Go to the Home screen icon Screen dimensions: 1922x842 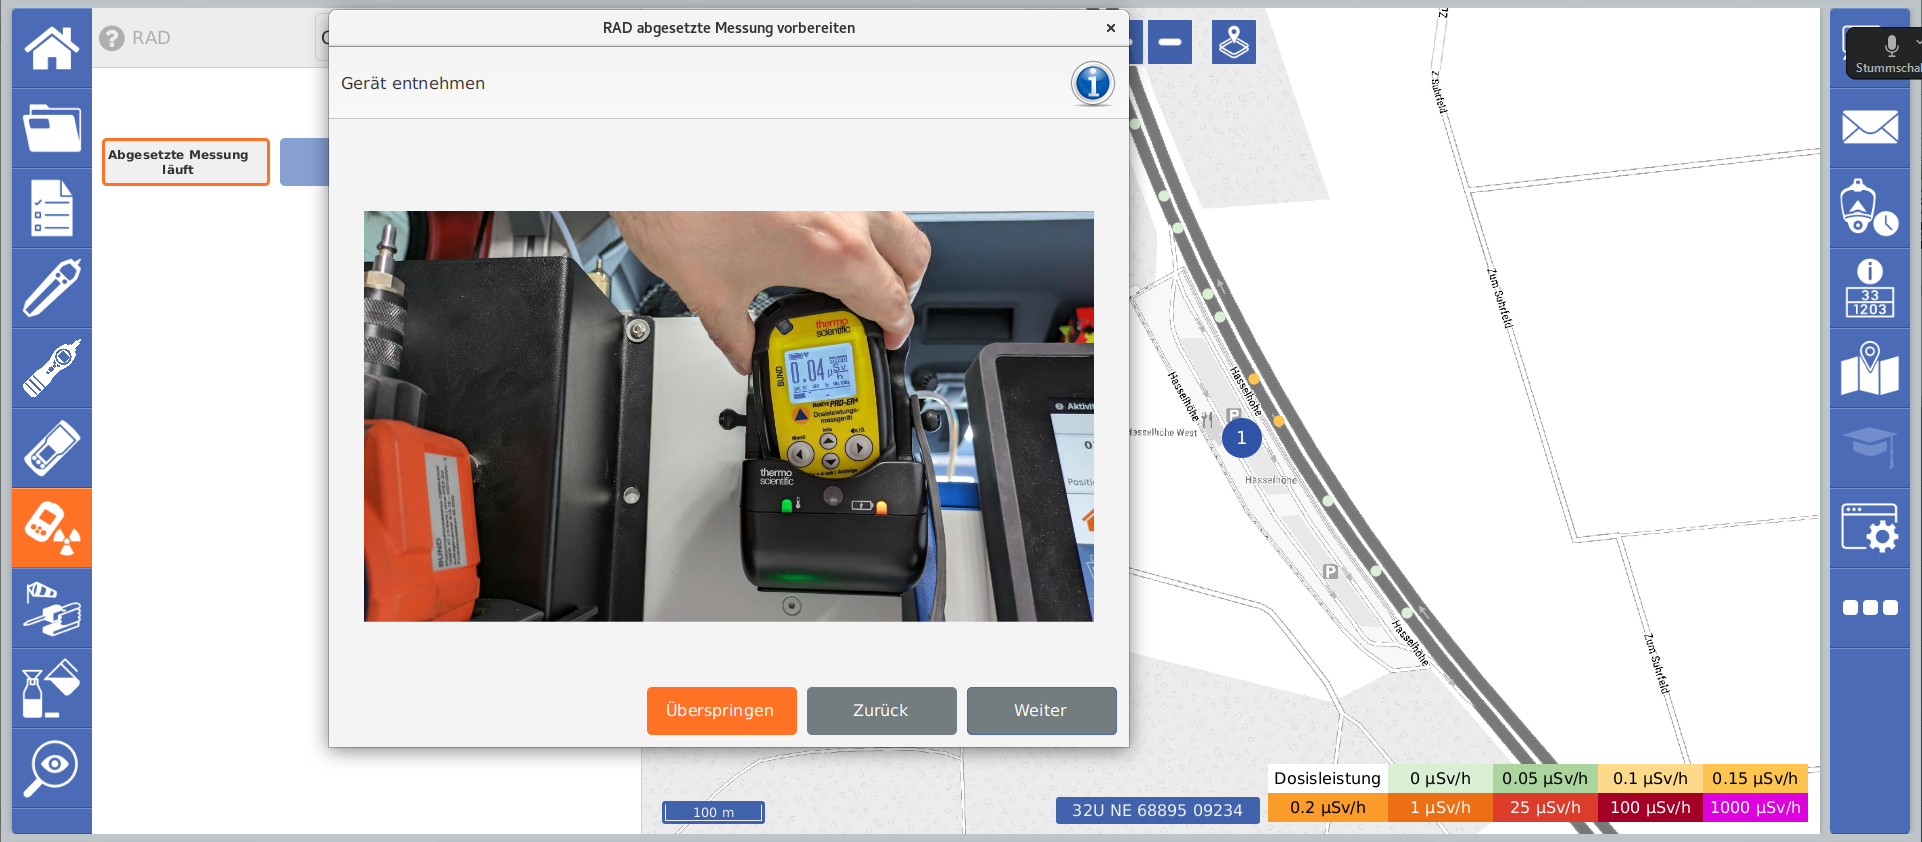click(x=52, y=48)
